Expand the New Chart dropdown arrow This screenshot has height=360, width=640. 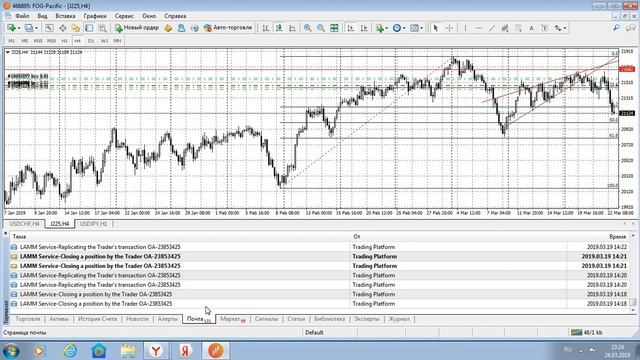(19, 28)
